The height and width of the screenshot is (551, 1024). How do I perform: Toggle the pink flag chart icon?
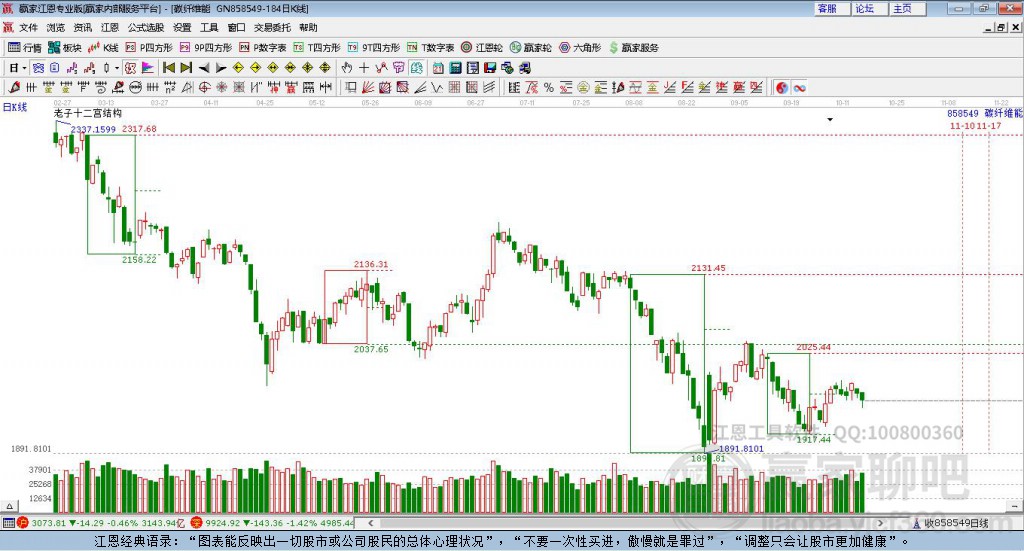[148, 68]
